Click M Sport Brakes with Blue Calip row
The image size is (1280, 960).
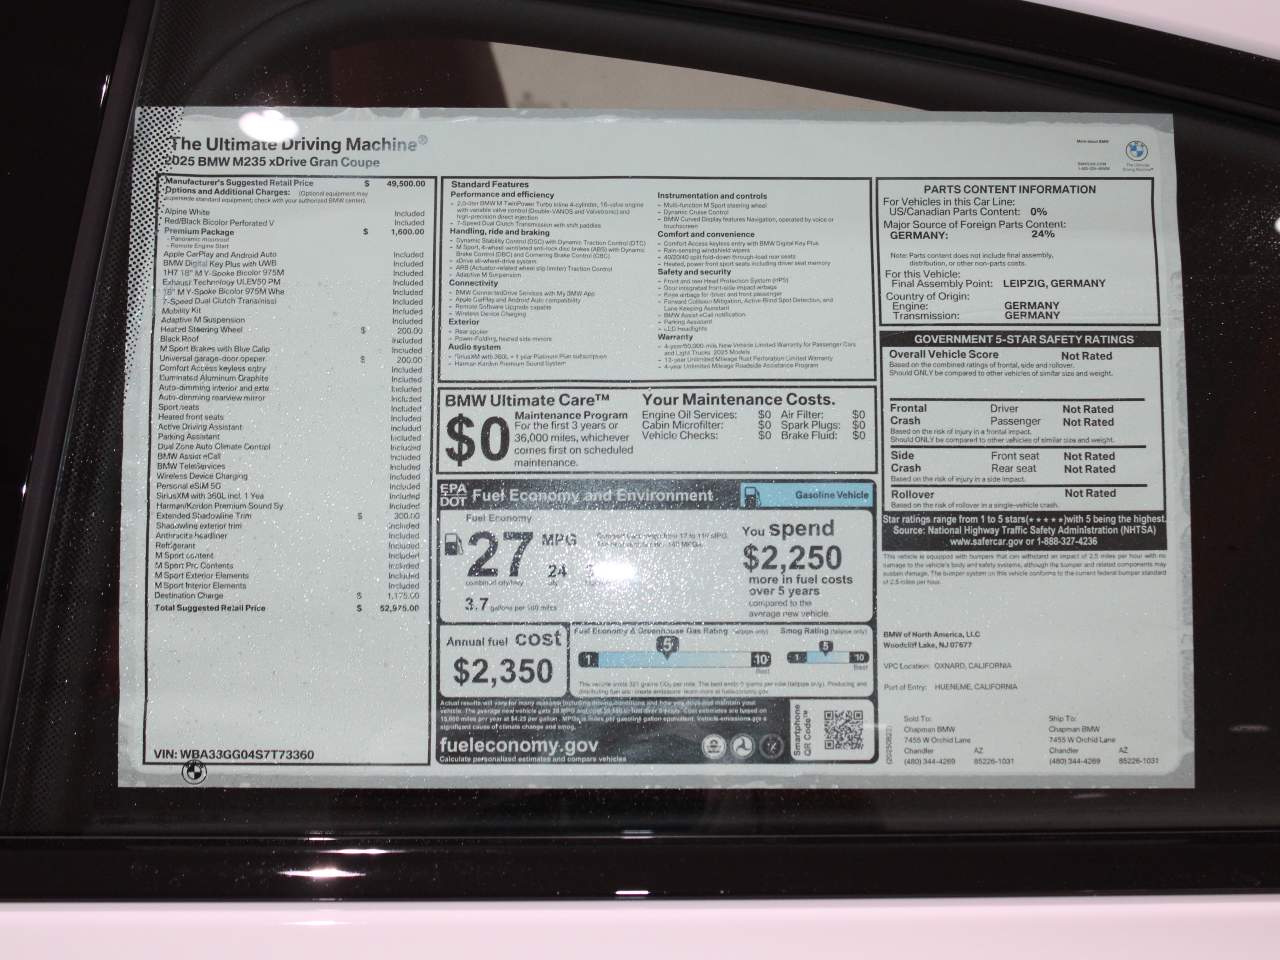(x=294, y=349)
